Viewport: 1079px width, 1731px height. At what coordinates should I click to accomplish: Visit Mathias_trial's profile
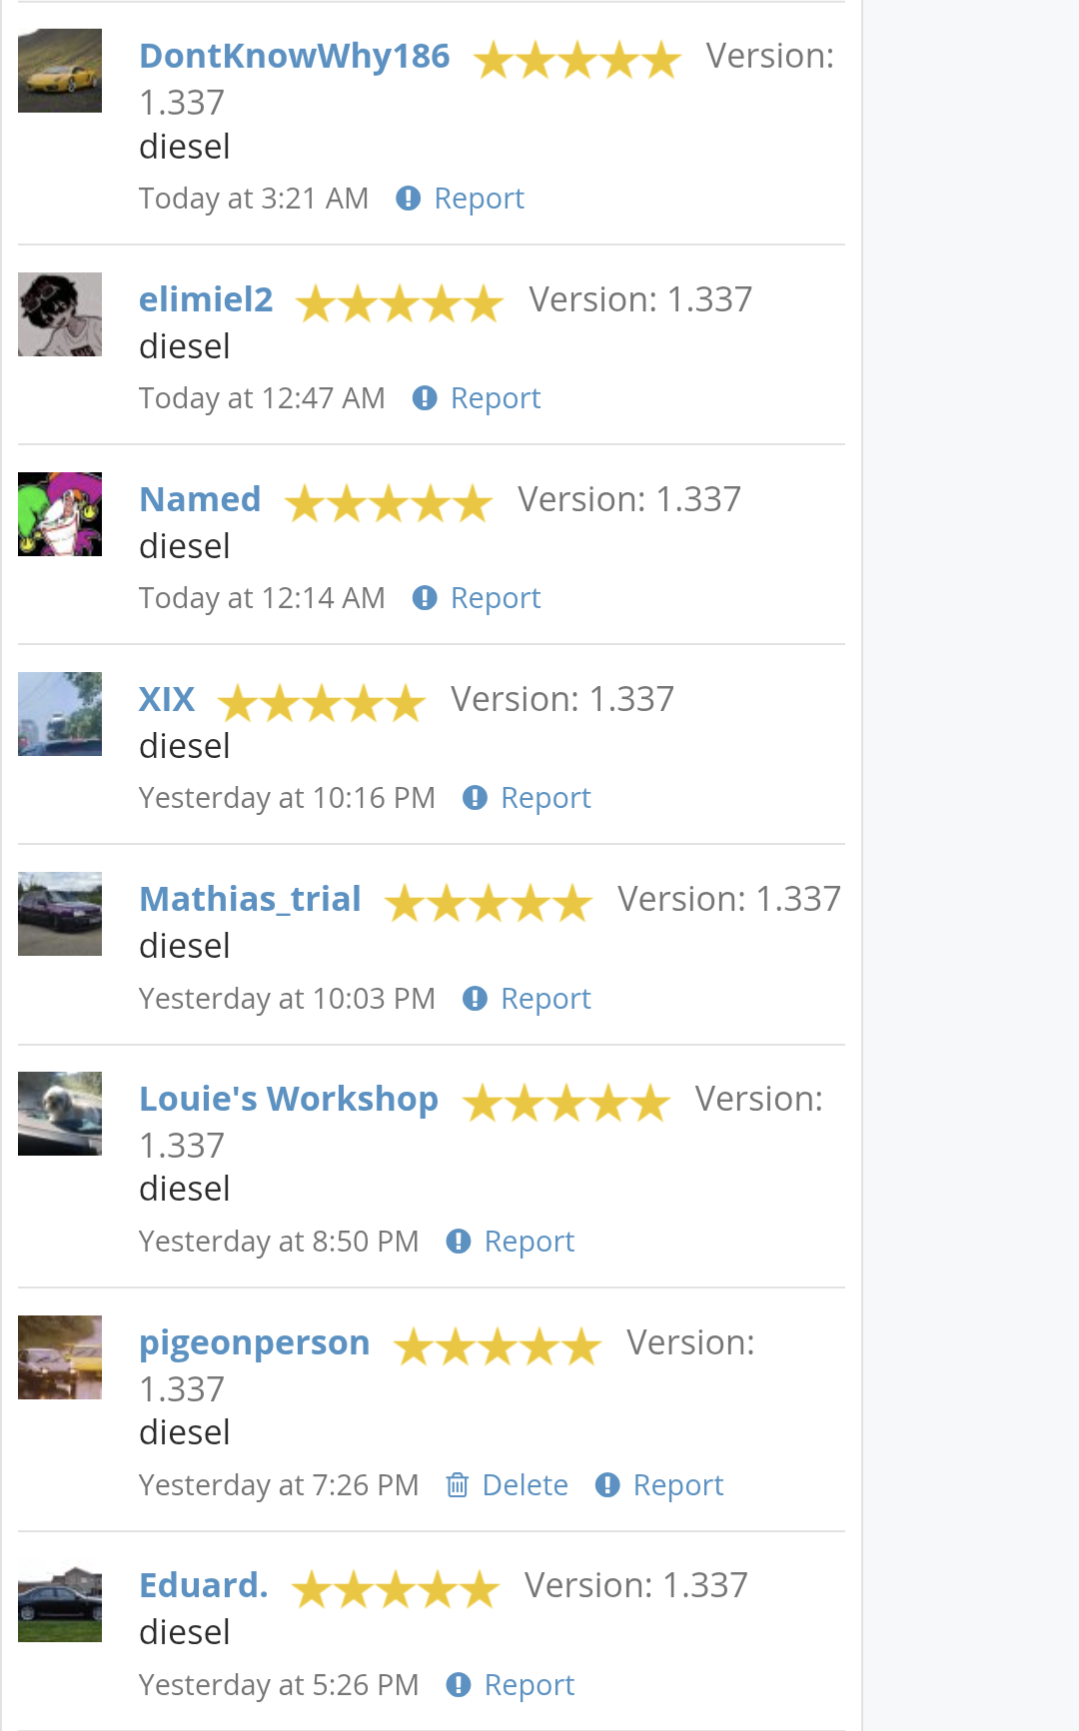[x=250, y=898]
